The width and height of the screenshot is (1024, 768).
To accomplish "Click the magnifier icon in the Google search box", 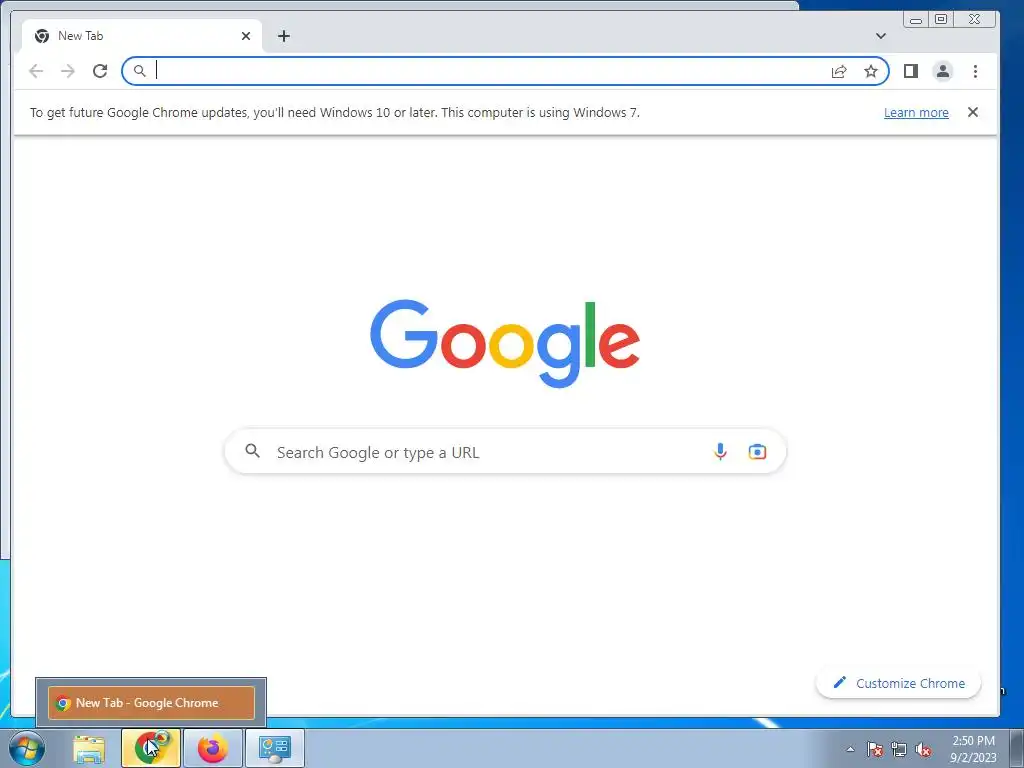I will pyautogui.click(x=253, y=451).
